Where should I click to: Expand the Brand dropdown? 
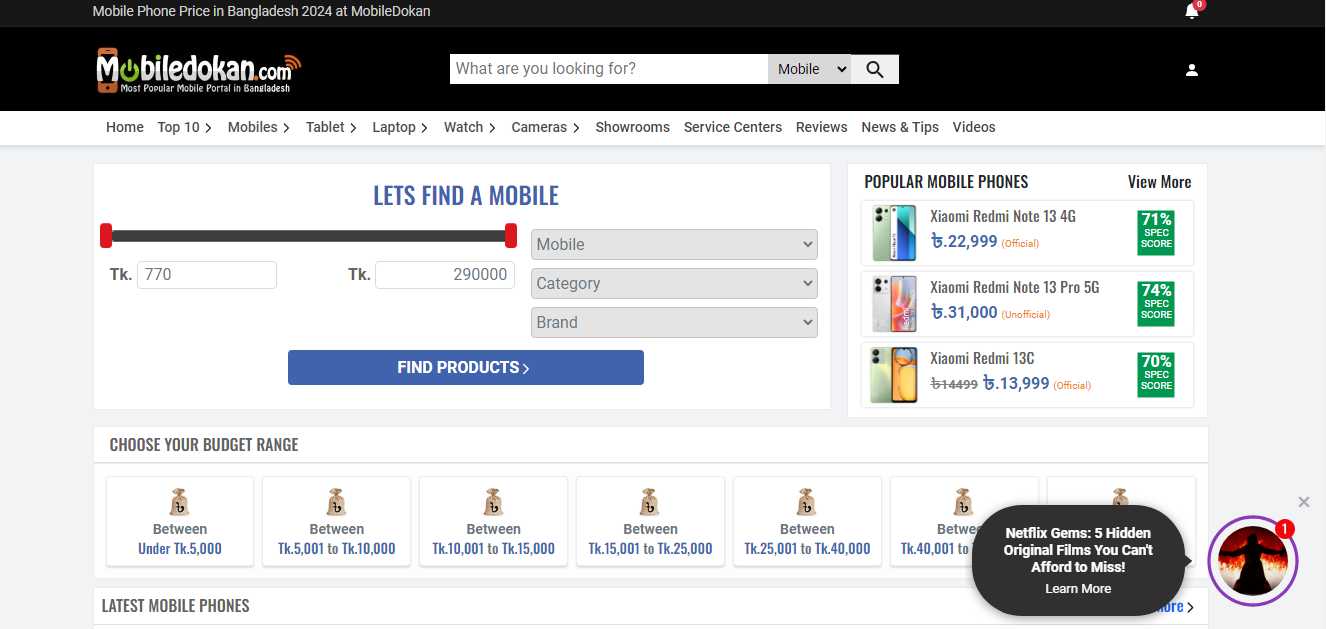click(674, 322)
